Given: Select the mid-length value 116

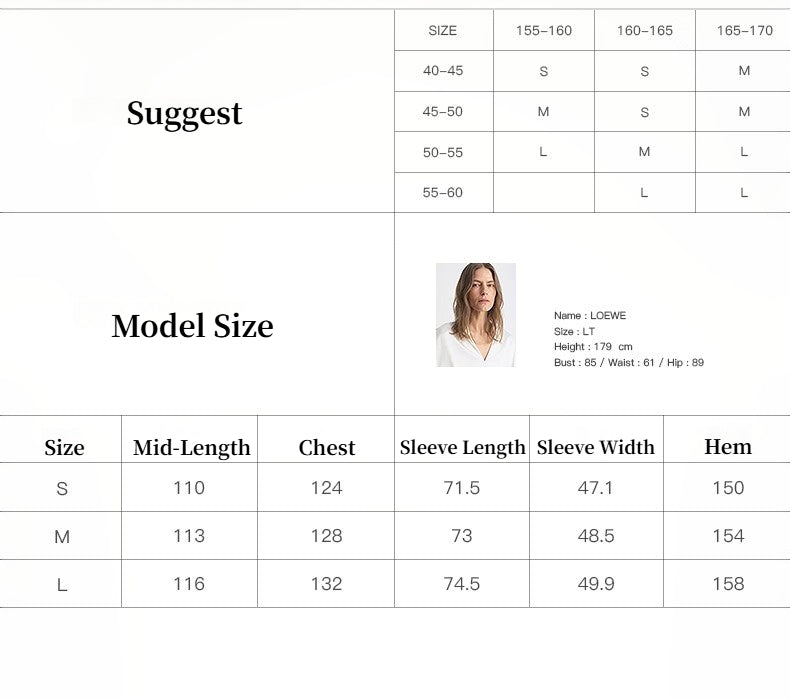Looking at the screenshot, I should [x=189, y=584].
